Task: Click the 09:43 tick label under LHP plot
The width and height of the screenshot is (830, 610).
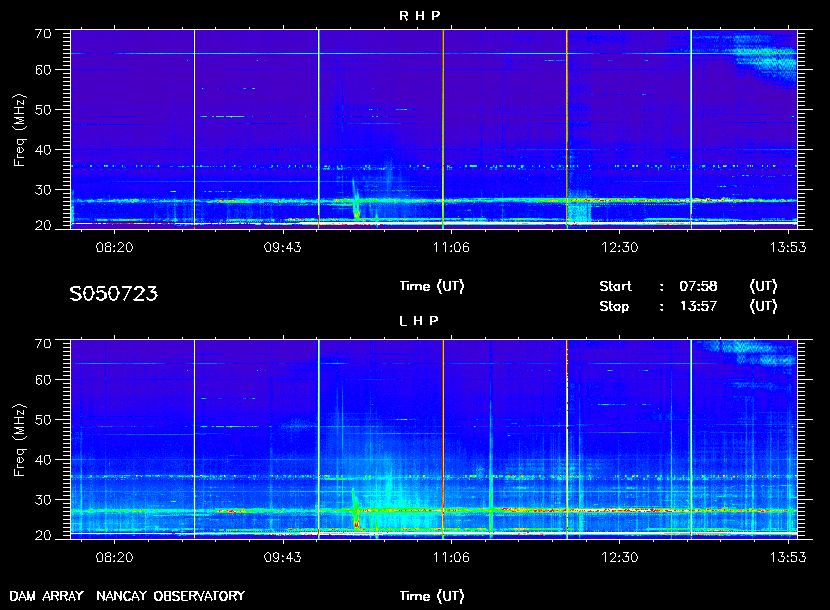Action: 283,557
